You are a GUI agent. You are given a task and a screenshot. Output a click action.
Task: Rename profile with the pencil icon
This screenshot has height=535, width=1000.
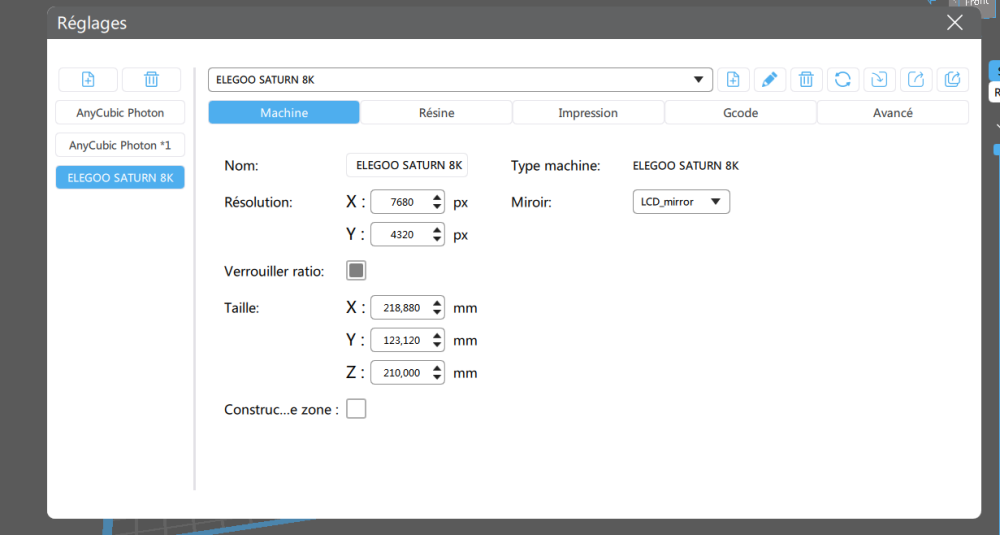point(770,80)
